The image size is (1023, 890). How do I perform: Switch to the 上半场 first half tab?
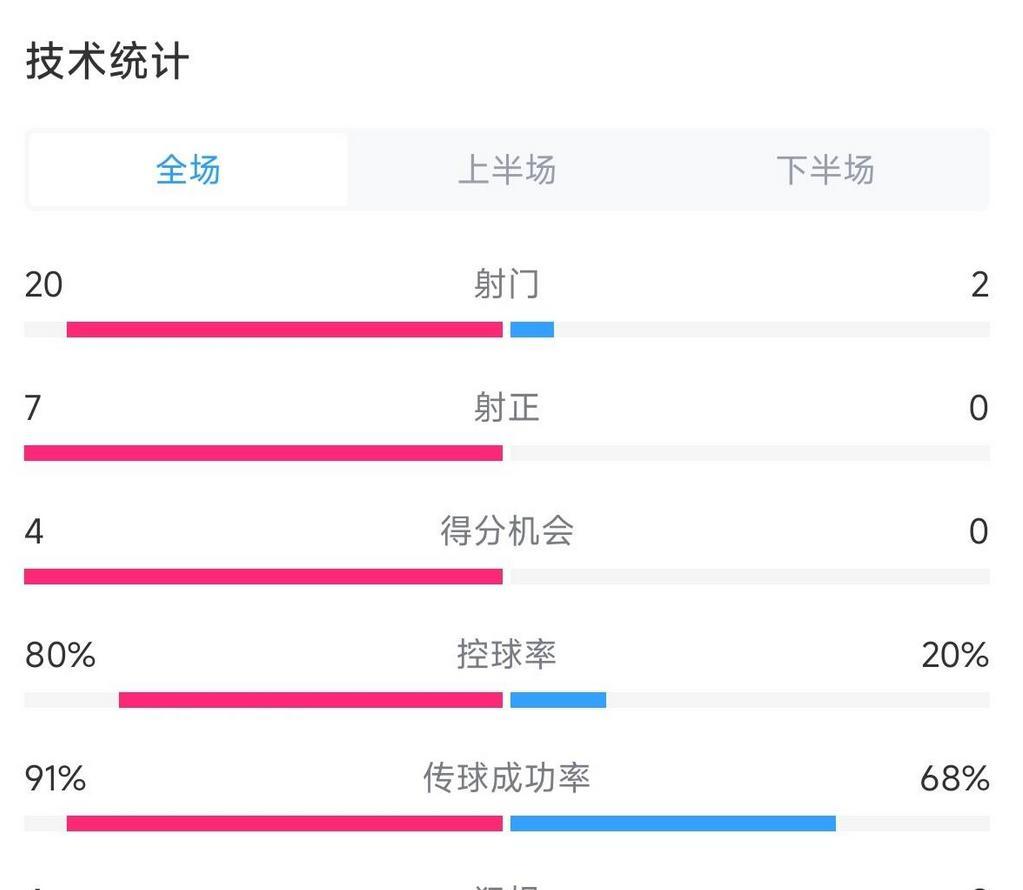coord(507,170)
